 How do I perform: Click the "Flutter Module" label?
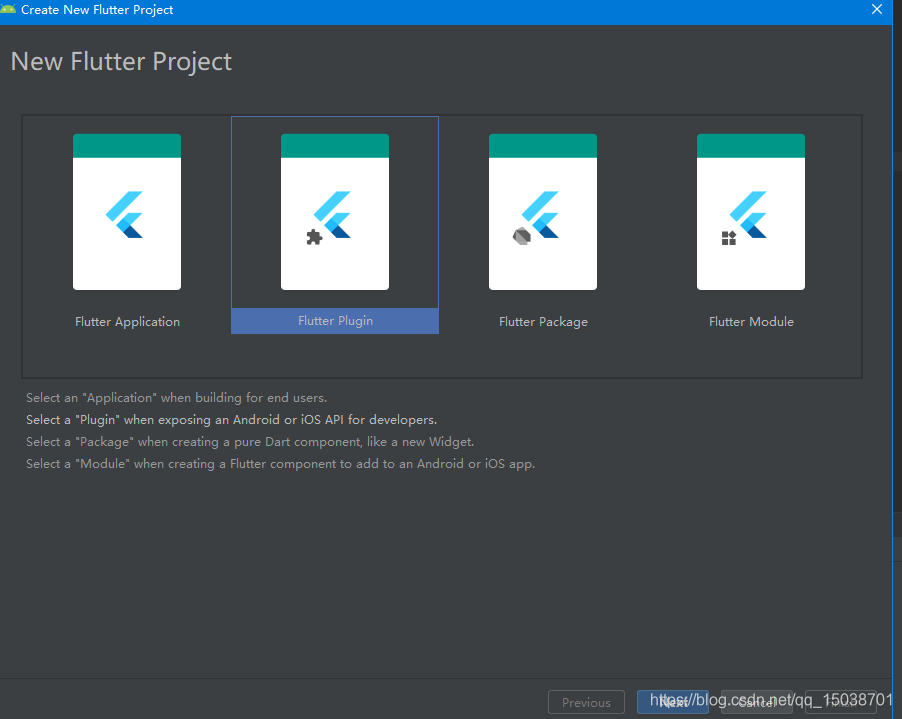[751, 322]
